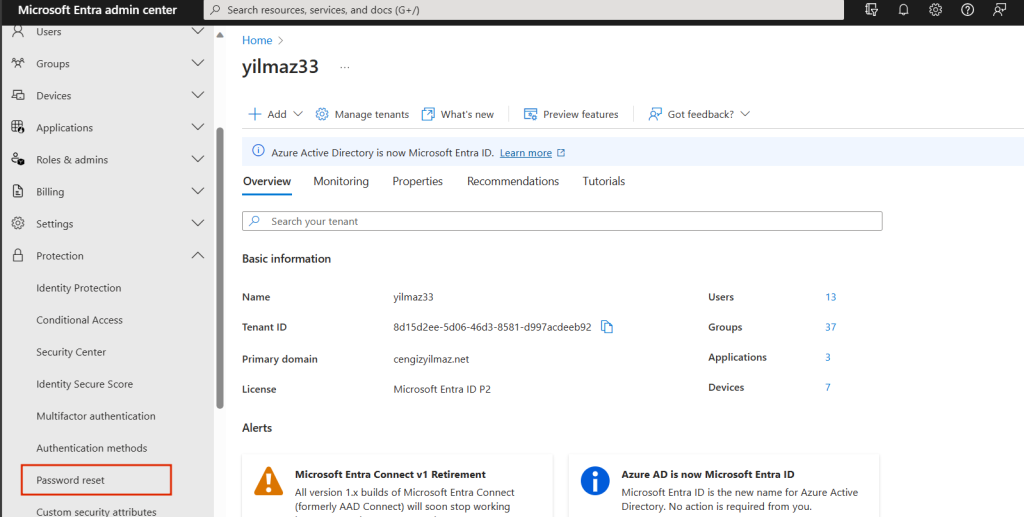Click the Preview features icon
Image resolution: width=1024 pixels, height=517 pixels.
pos(531,114)
